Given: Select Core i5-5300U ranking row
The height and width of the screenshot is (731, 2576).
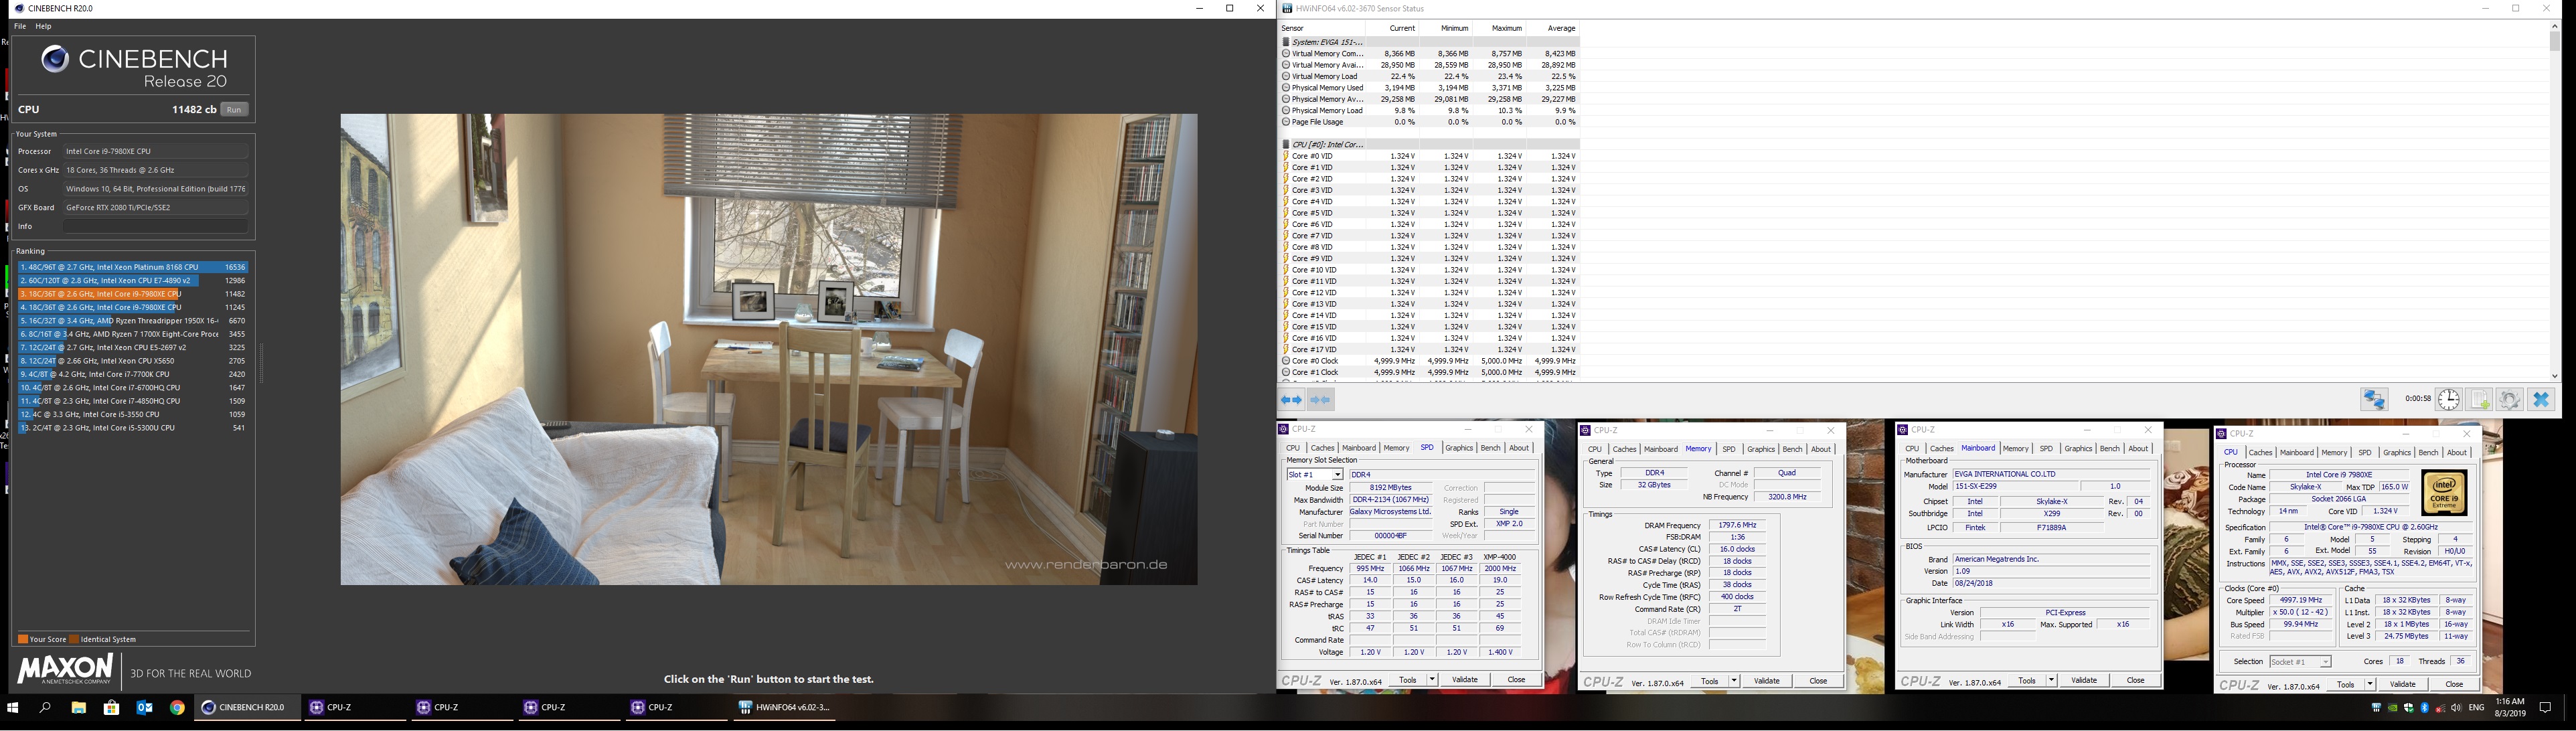Looking at the screenshot, I should coord(132,428).
